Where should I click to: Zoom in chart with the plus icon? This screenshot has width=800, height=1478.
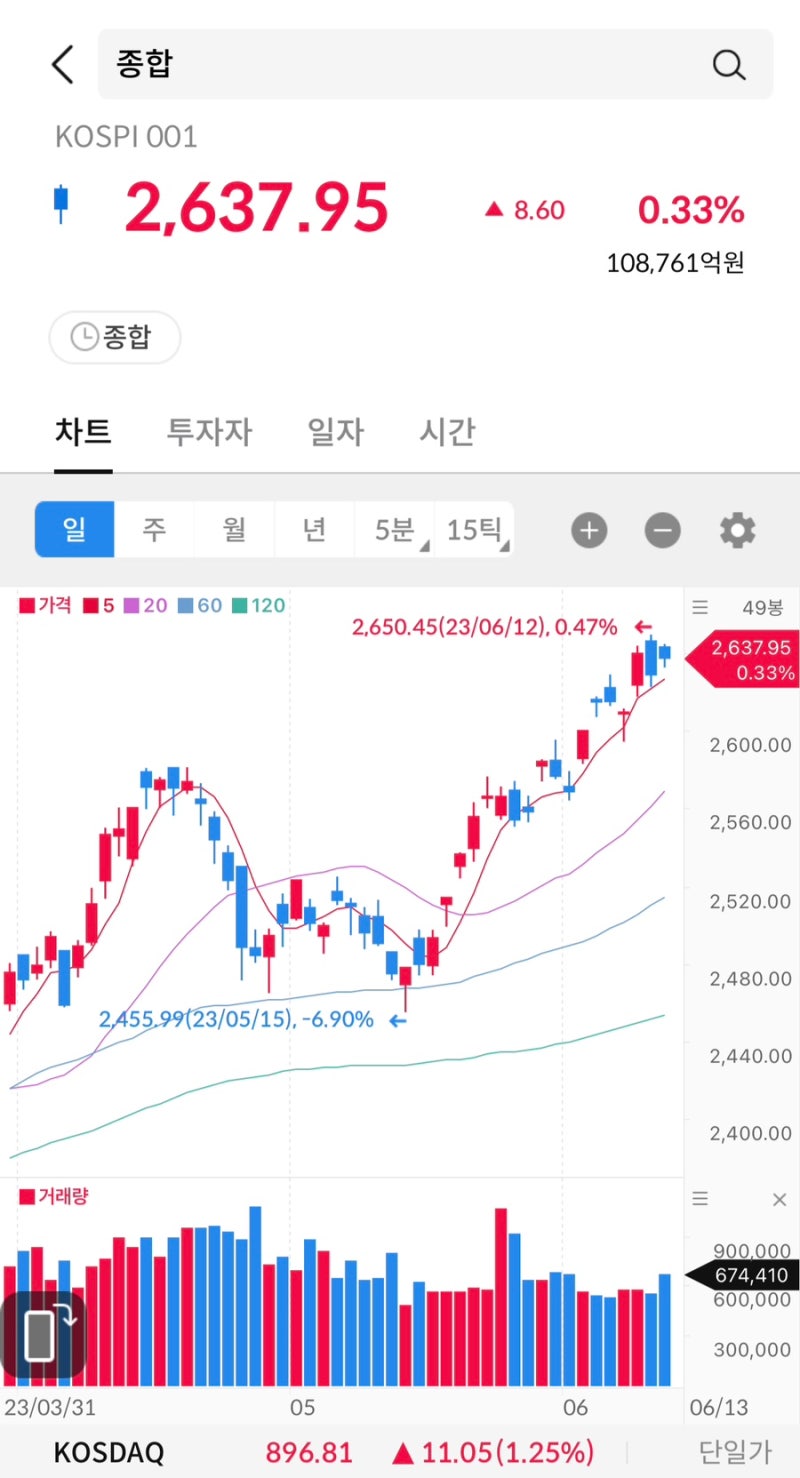coord(589,530)
